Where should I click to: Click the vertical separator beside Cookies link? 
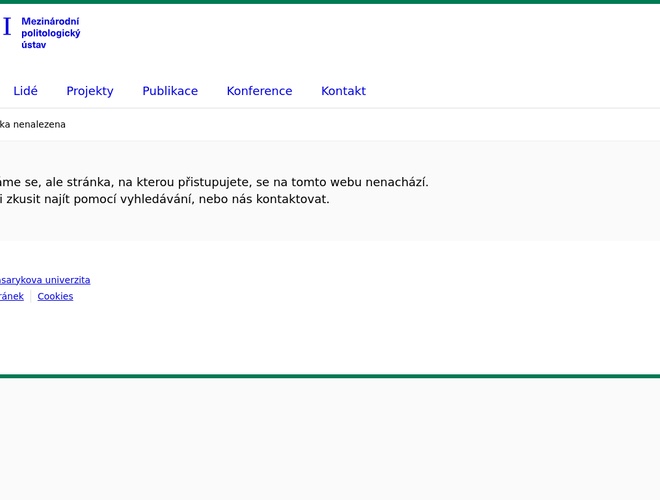click(x=30, y=297)
